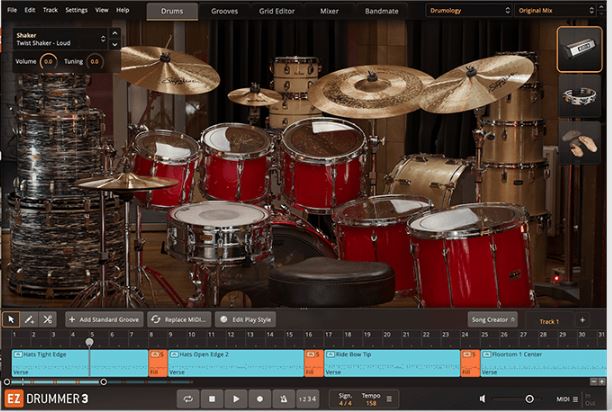Add a new track with plus
The image size is (612, 412).
[x=582, y=320]
